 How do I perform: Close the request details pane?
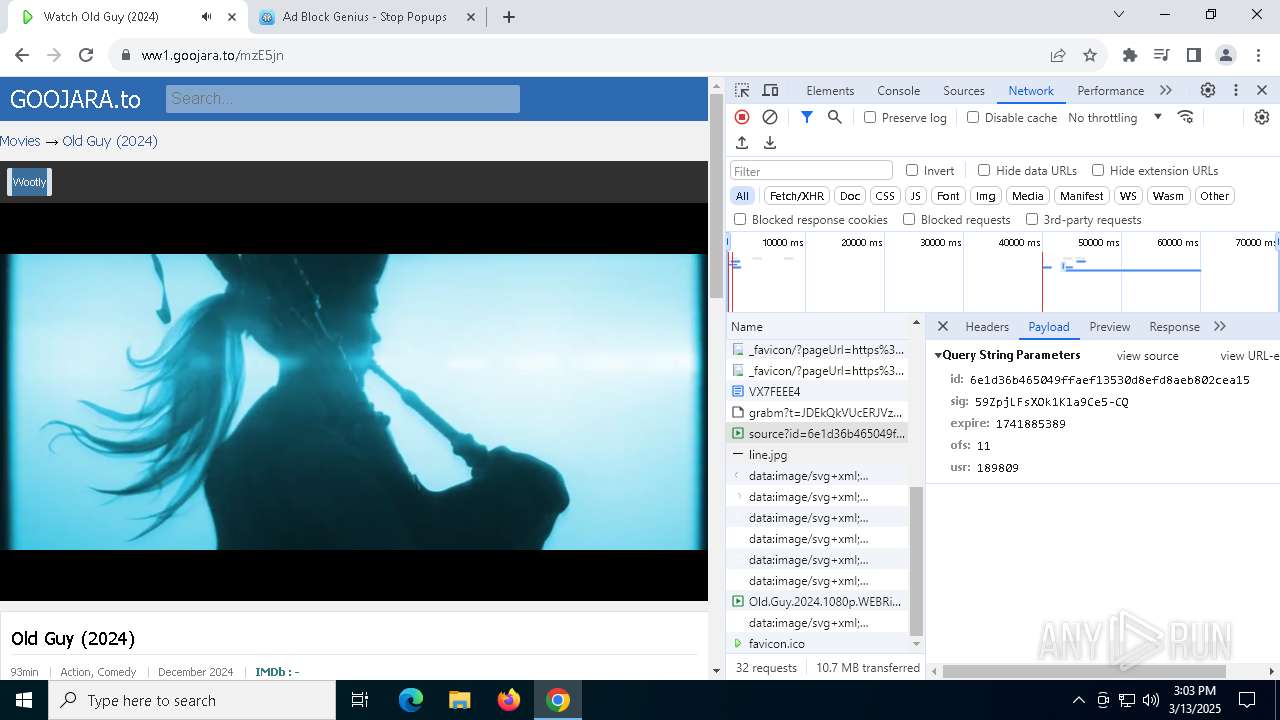943,326
